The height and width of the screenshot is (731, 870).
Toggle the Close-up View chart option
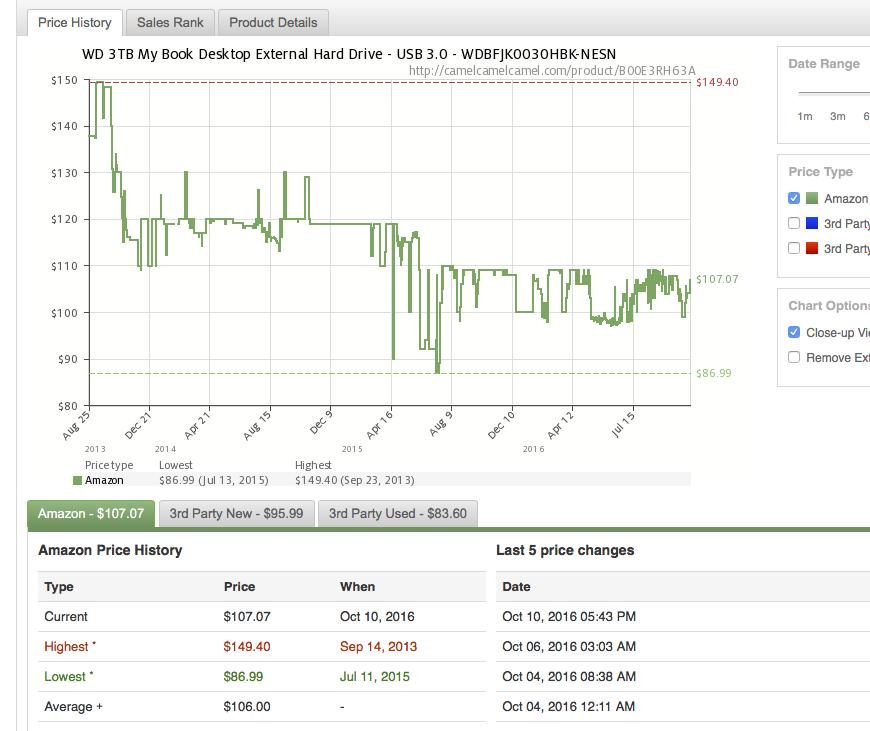pyautogui.click(x=794, y=332)
